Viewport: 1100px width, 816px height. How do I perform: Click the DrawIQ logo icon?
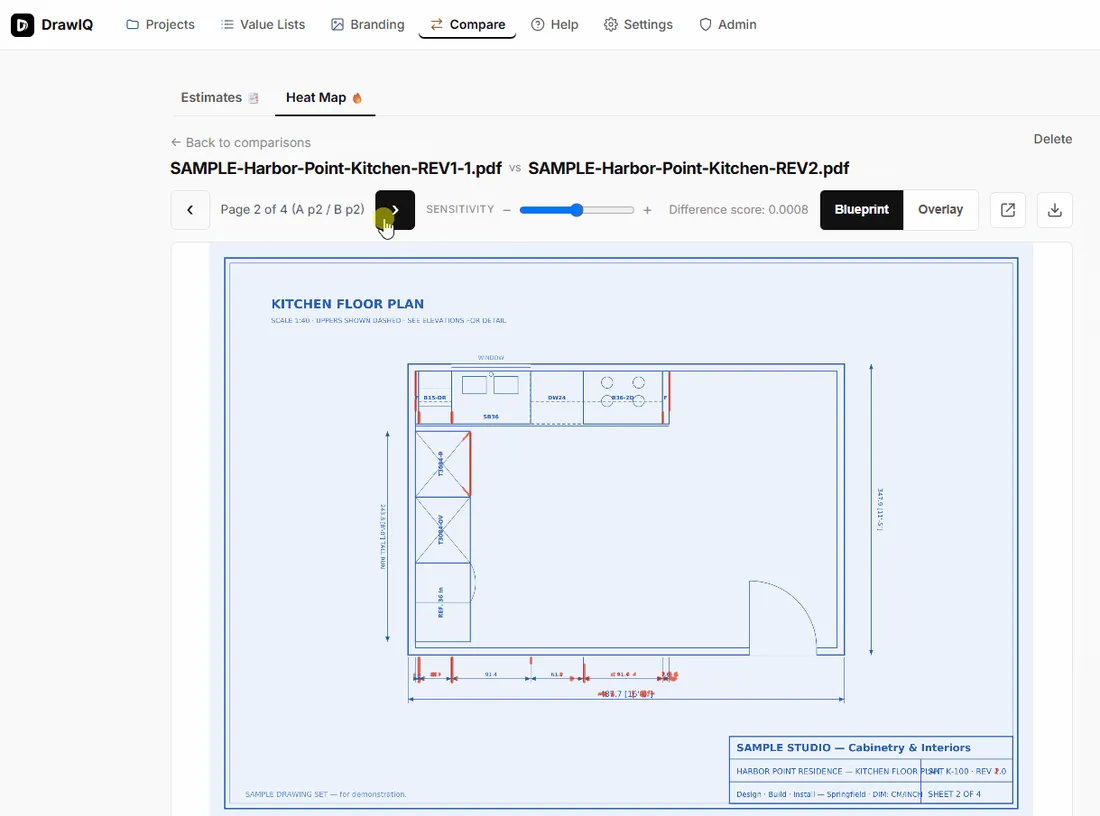click(22, 25)
